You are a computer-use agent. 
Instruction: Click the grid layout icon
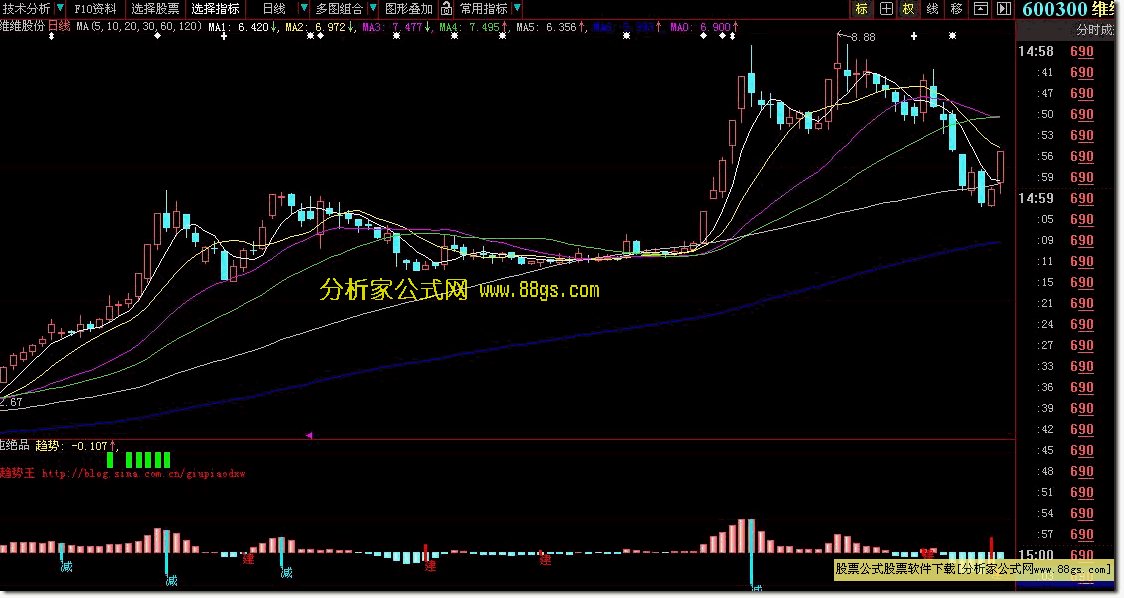[886, 9]
